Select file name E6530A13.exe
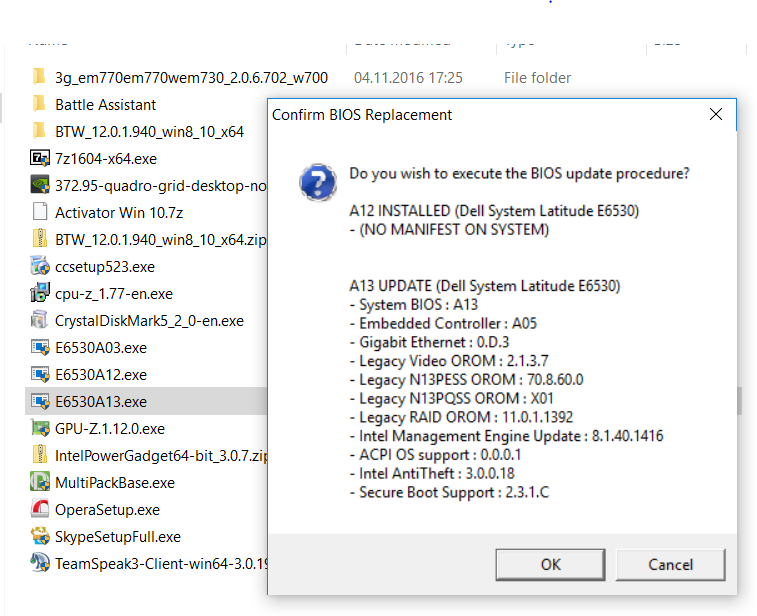The width and height of the screenshot is (757, 616). point(101,402)
